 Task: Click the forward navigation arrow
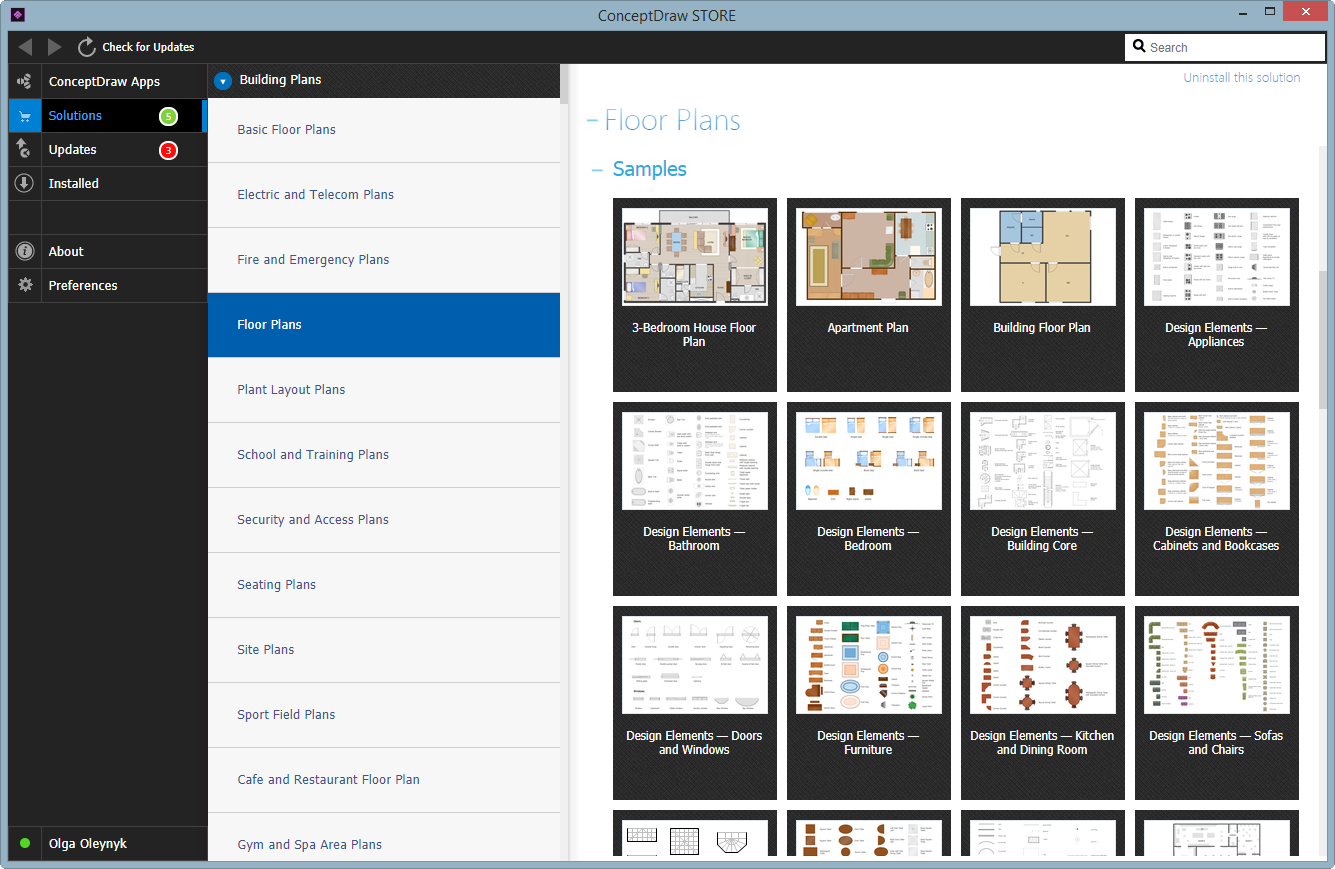54,47
